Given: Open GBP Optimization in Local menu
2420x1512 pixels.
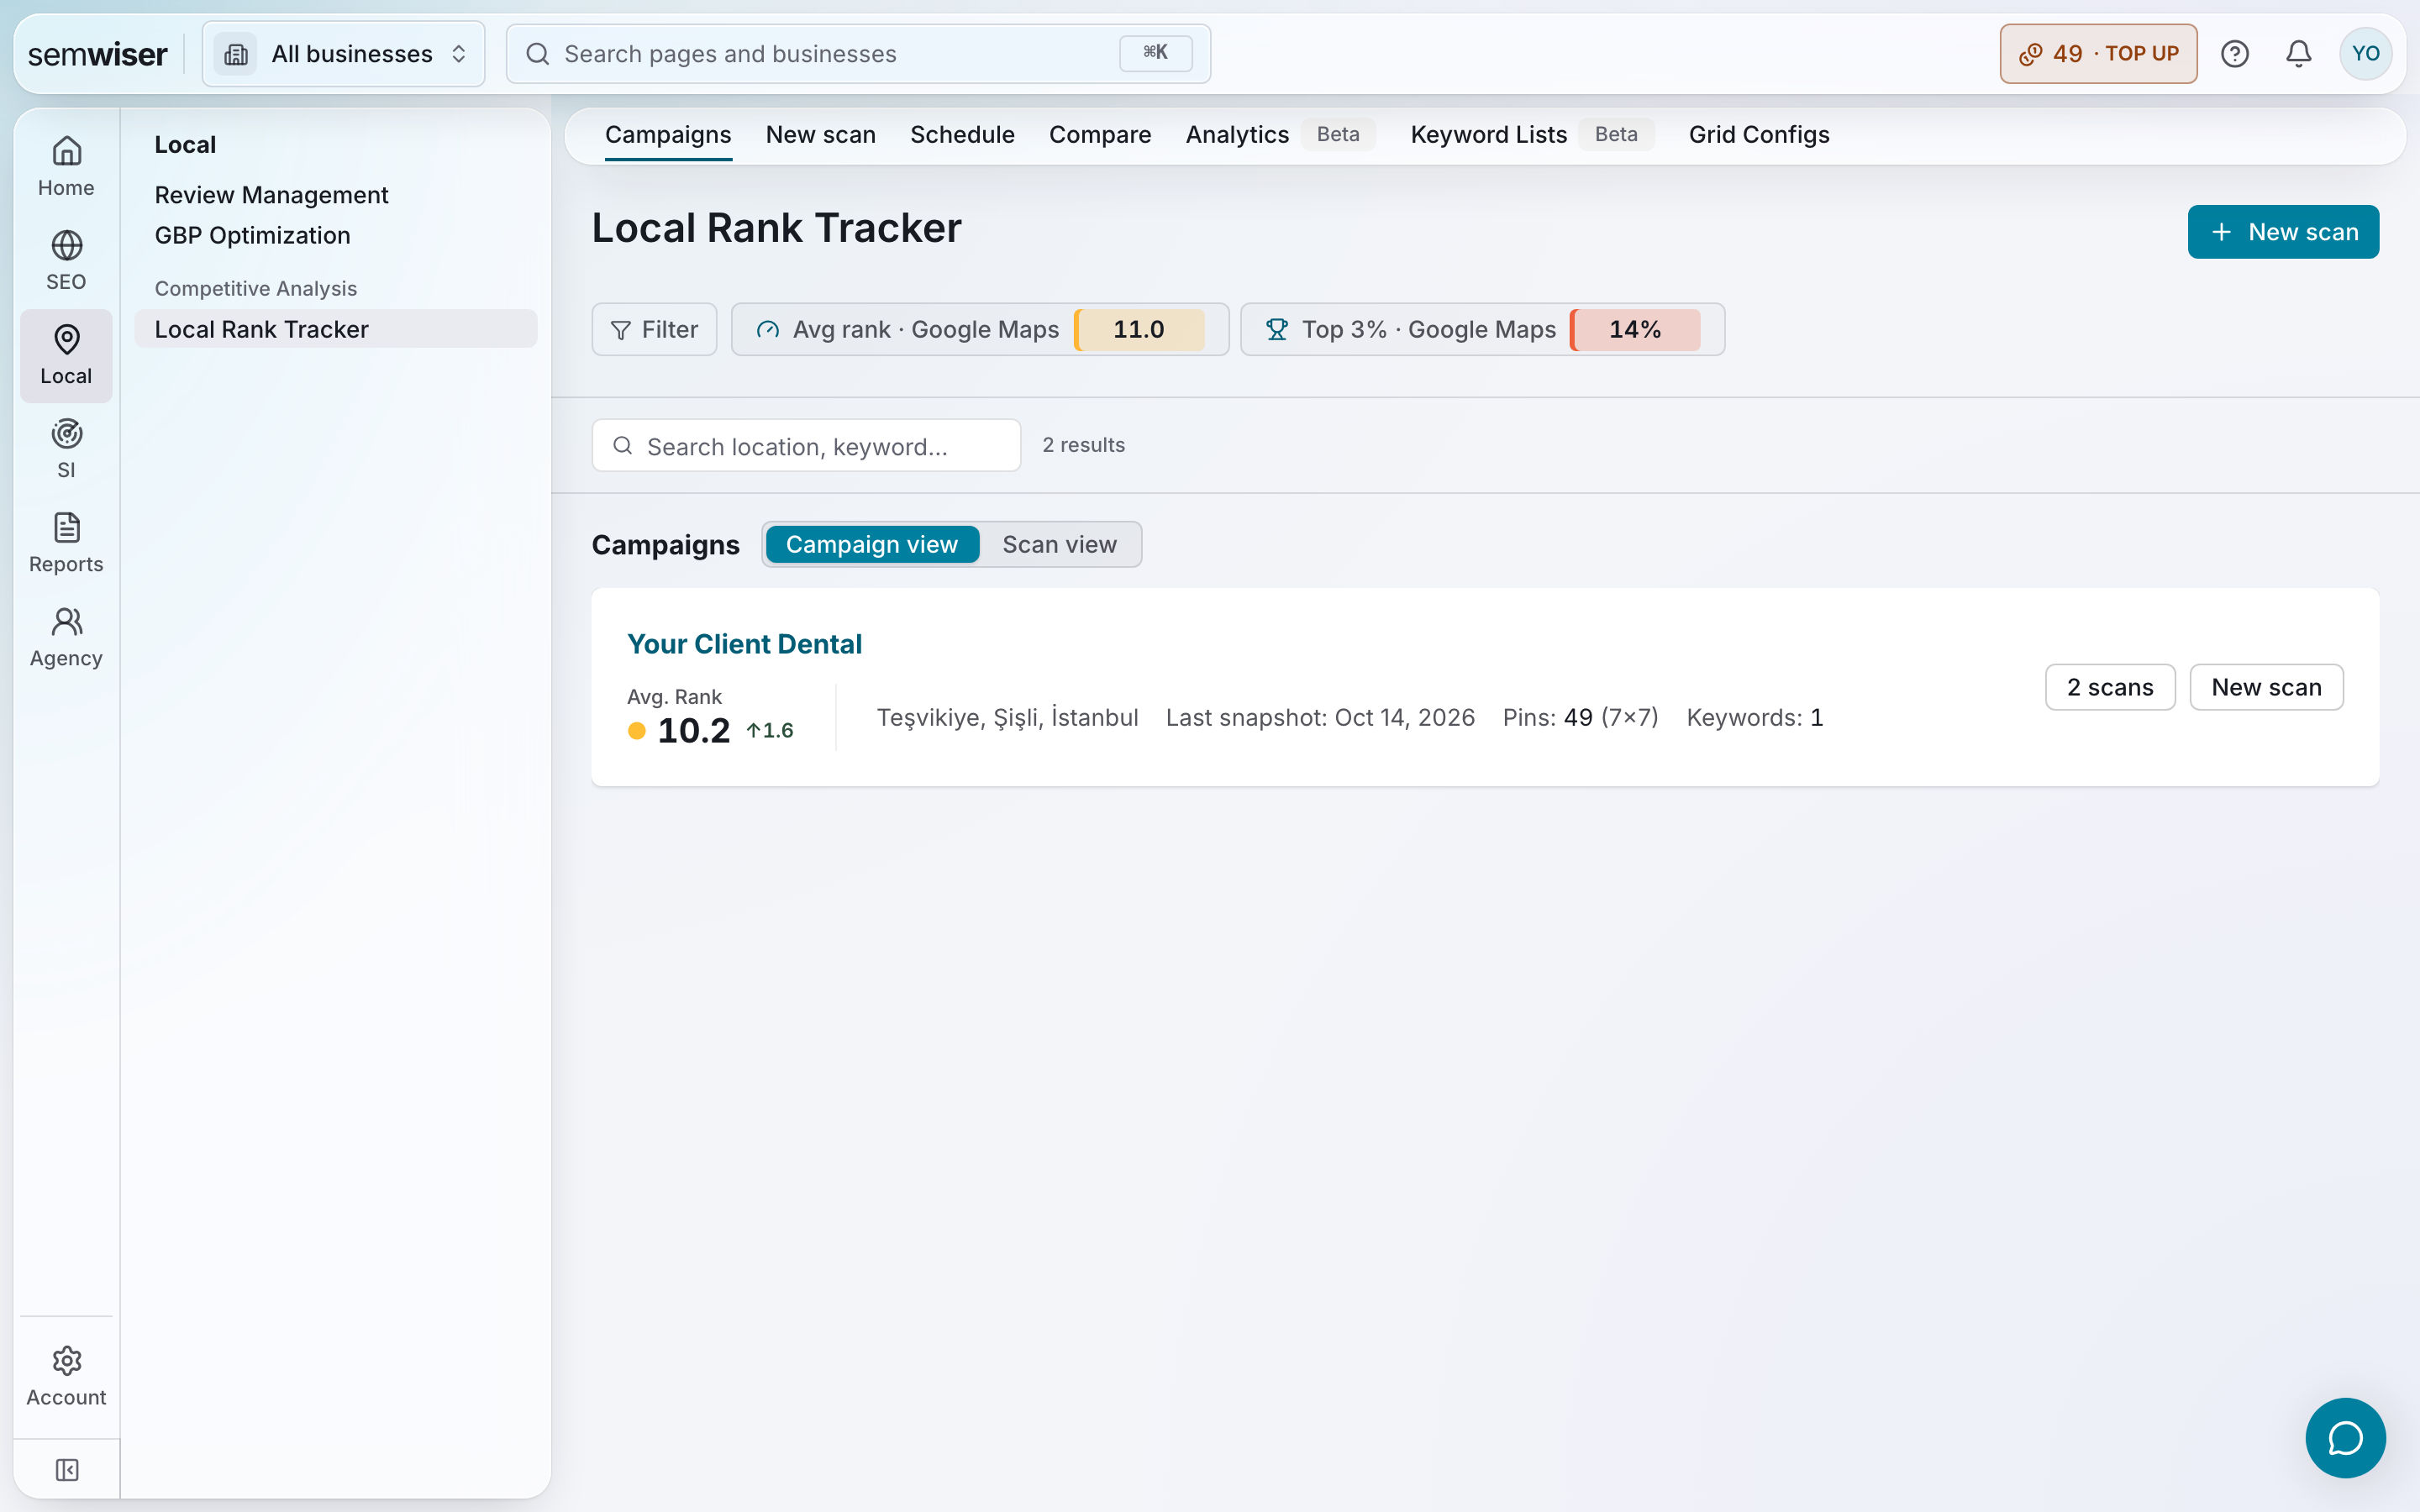Looking at the screenshot, I should [x=252, y=235].
